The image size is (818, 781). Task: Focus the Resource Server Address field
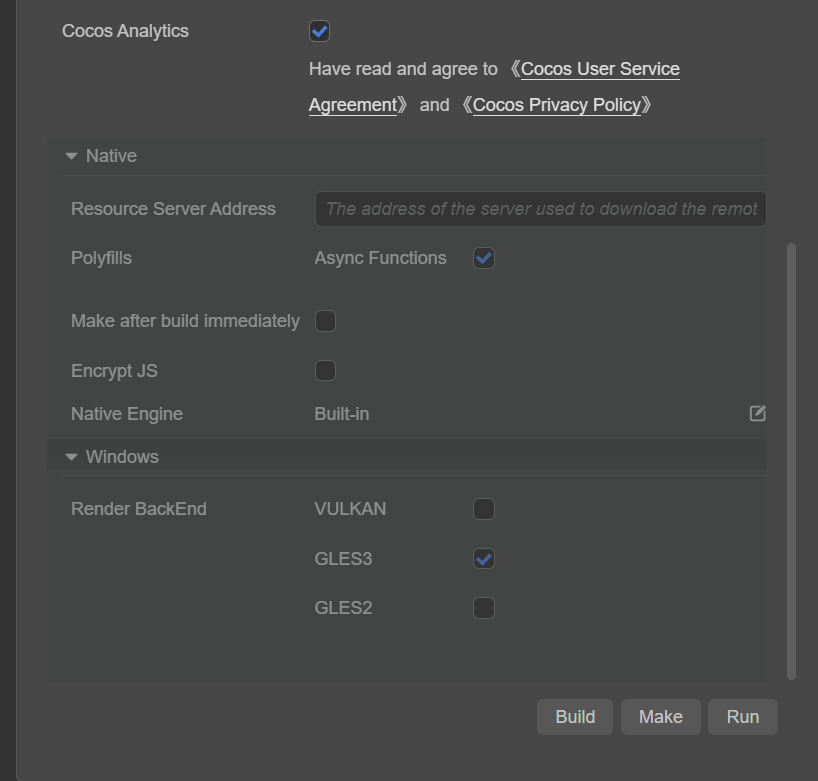click(540, 209)
